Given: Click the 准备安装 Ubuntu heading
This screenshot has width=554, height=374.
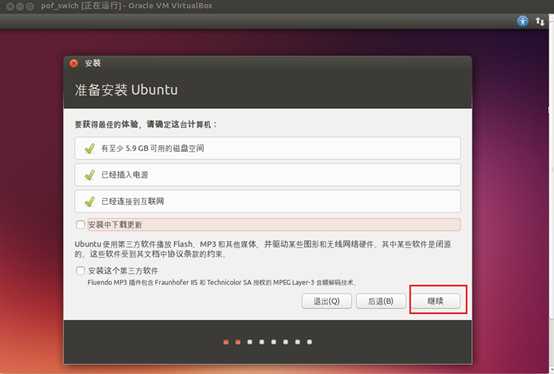Looking at the screenshot, I should click(x=126, y=90).
